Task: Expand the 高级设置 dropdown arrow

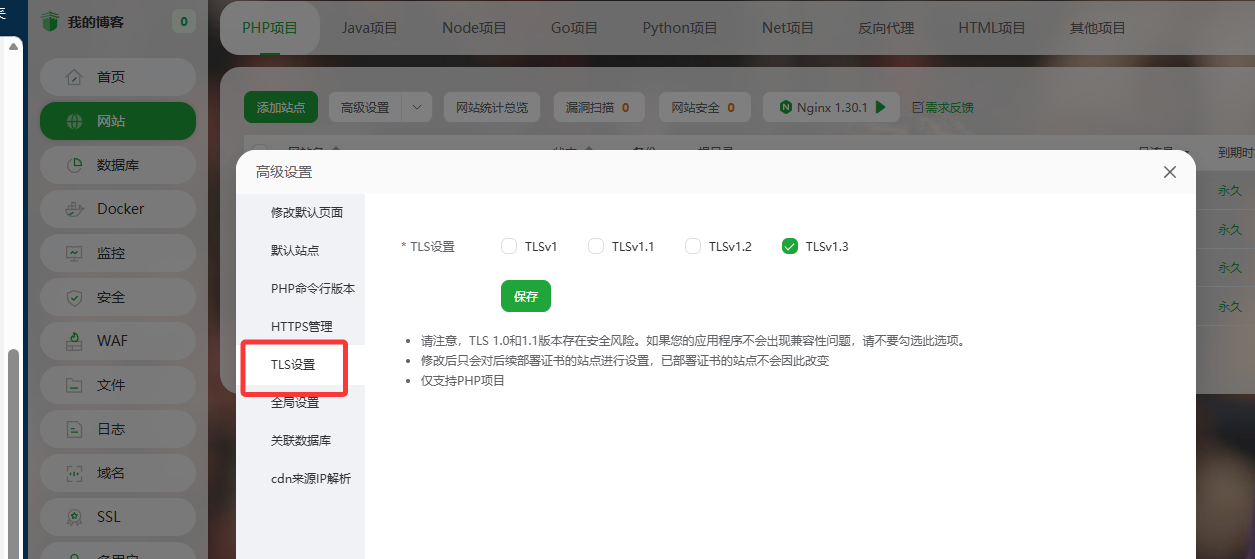Action: click(417, 107)
